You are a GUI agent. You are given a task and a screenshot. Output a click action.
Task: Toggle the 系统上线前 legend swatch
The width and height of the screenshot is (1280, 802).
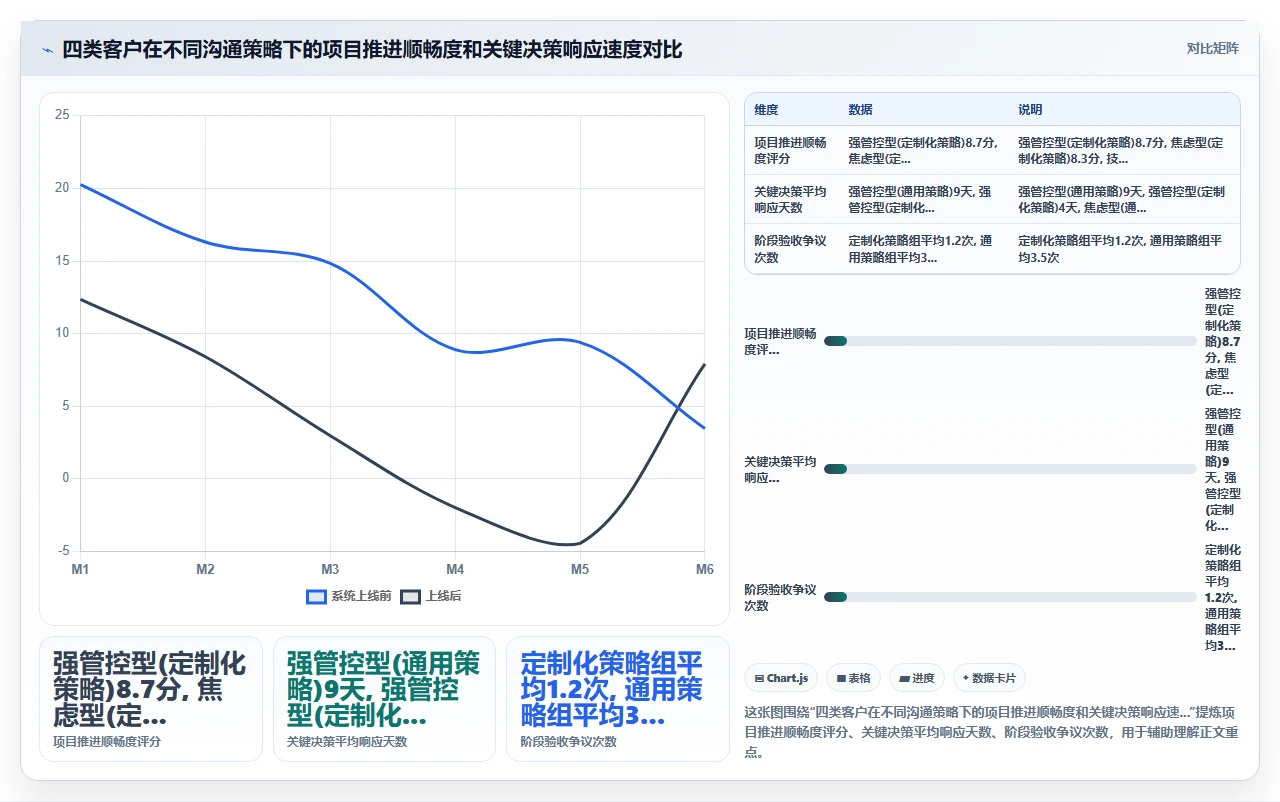coord(317,596)
